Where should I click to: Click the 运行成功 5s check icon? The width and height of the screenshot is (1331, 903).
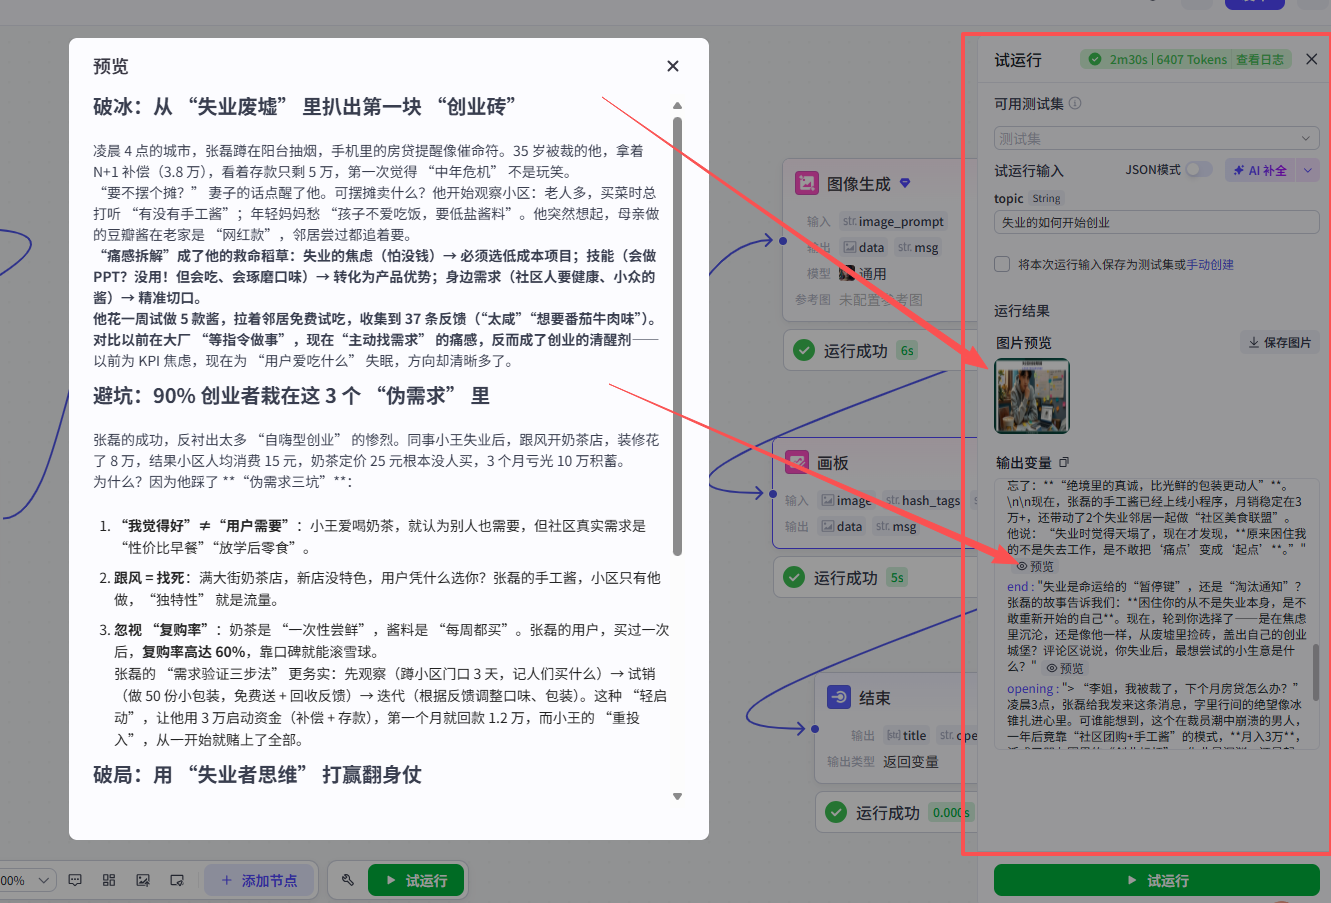point(794,577)
